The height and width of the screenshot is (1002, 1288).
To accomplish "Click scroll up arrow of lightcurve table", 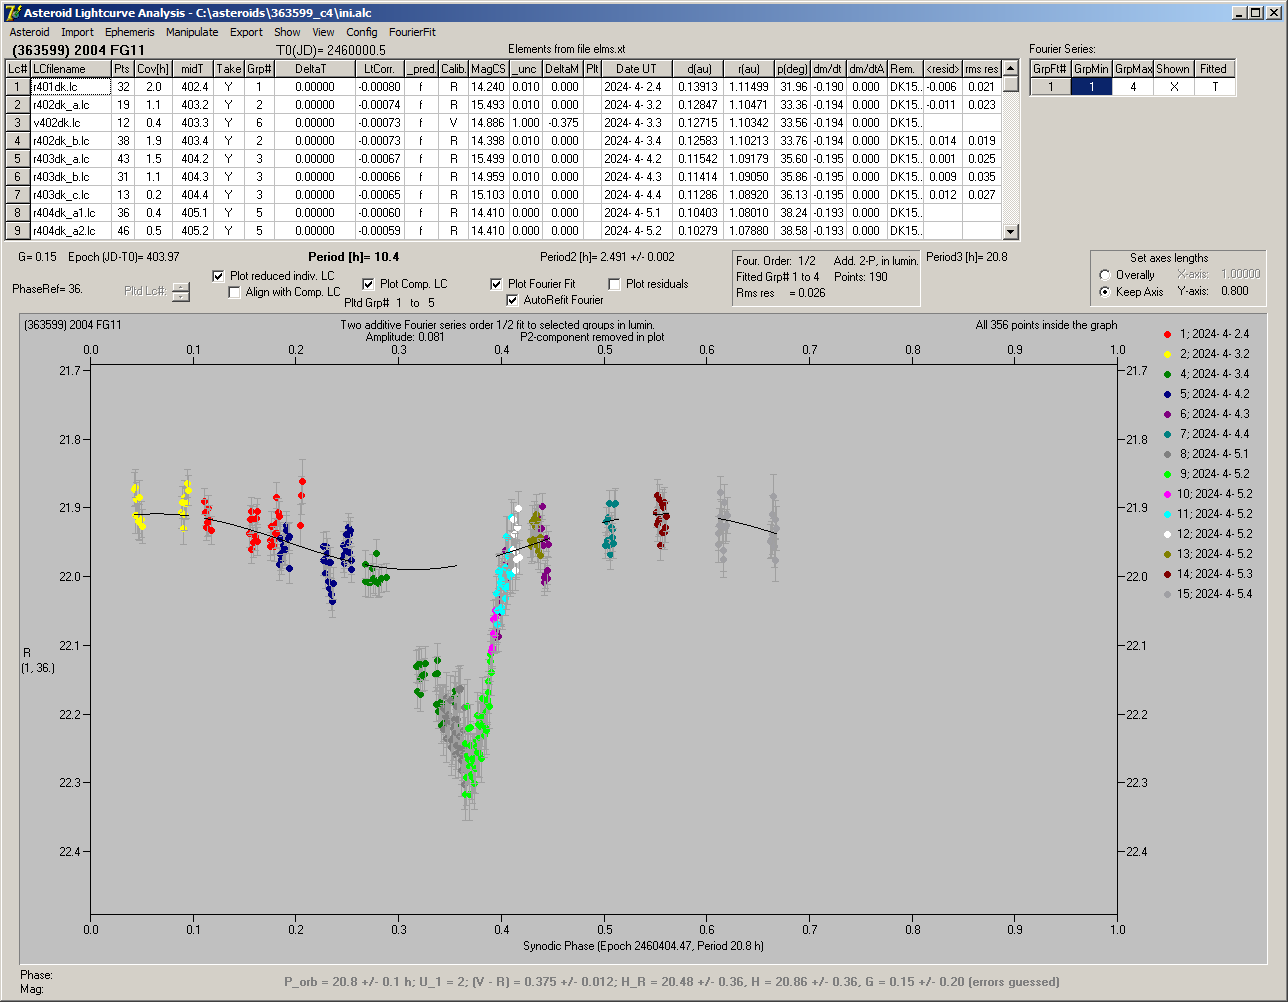I will click(x=1011, y=68).
